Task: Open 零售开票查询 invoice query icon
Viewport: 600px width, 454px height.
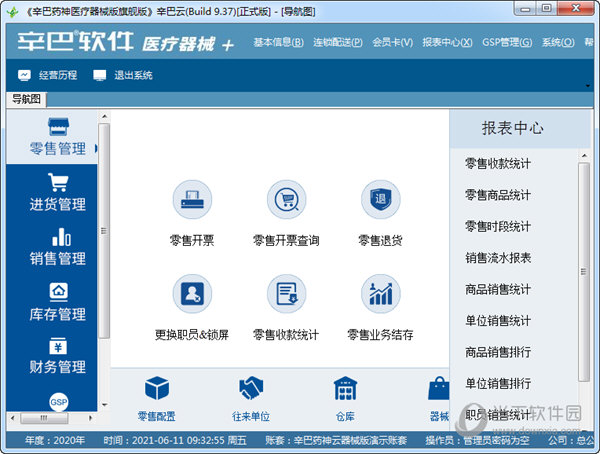Action: point(286,200)
